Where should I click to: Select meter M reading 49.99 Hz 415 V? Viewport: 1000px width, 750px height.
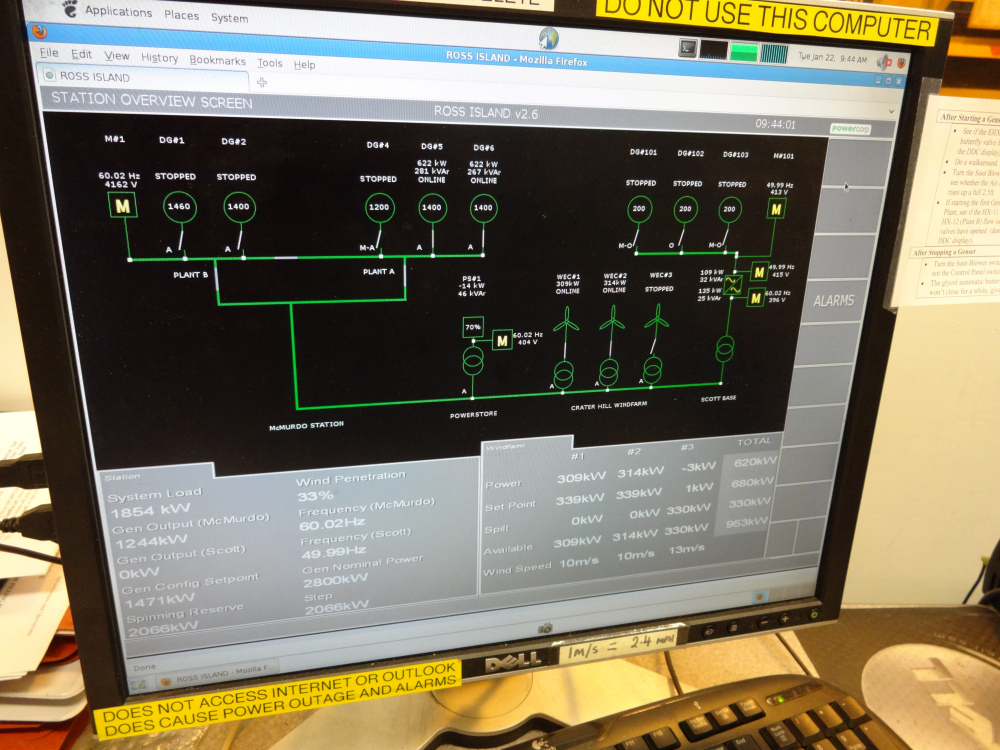click(759, 272)
